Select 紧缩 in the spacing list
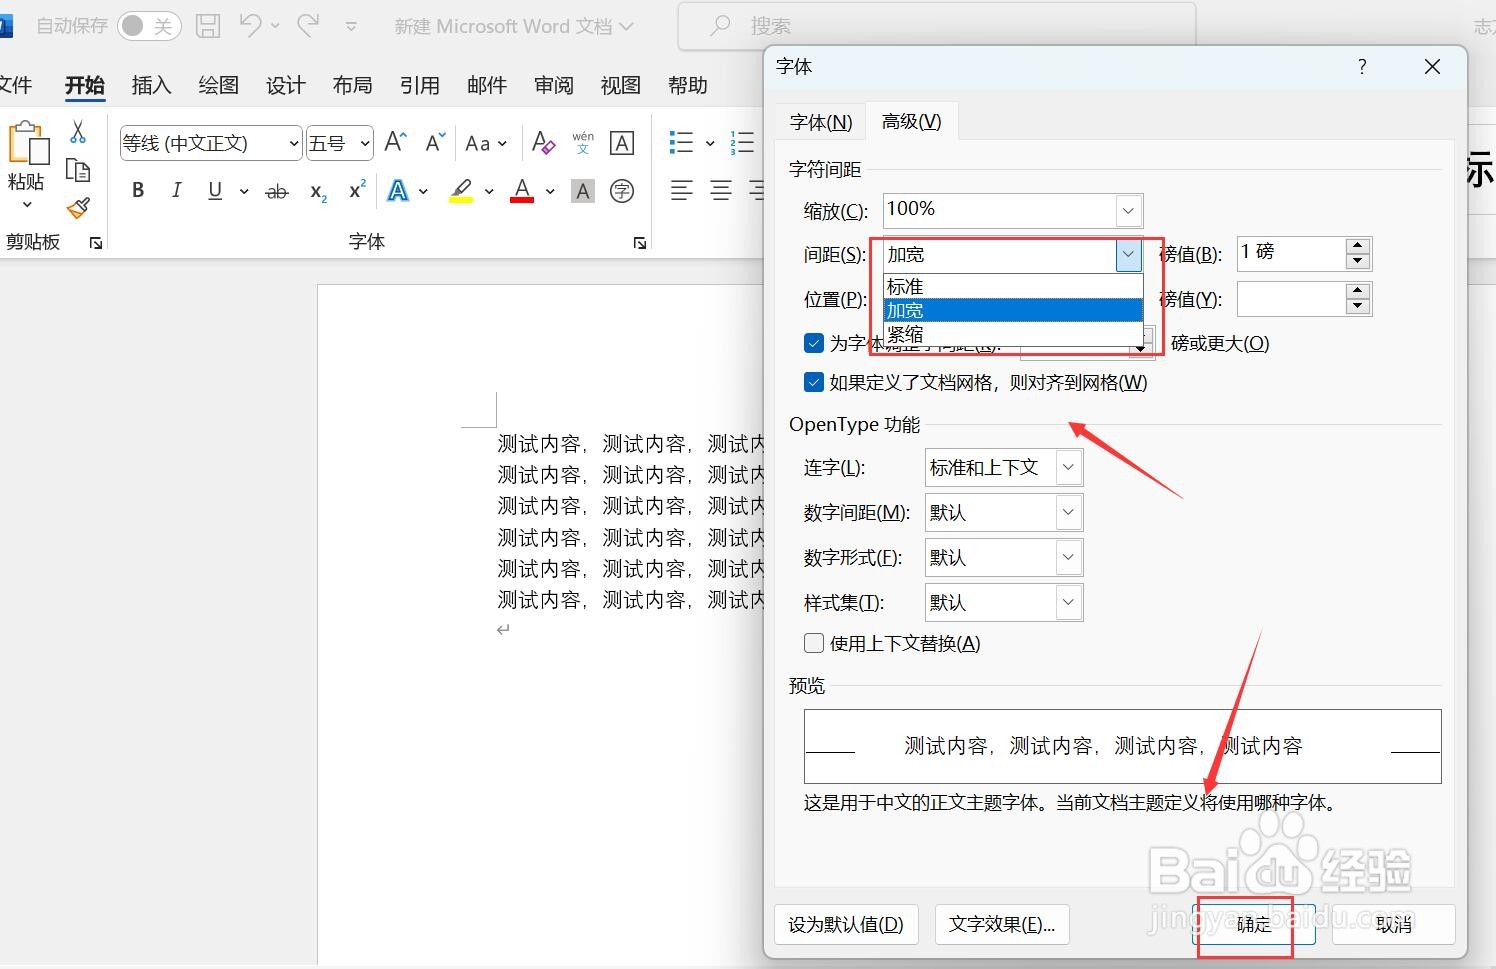This screenshot has width=1496, height=969. (904, 334)
